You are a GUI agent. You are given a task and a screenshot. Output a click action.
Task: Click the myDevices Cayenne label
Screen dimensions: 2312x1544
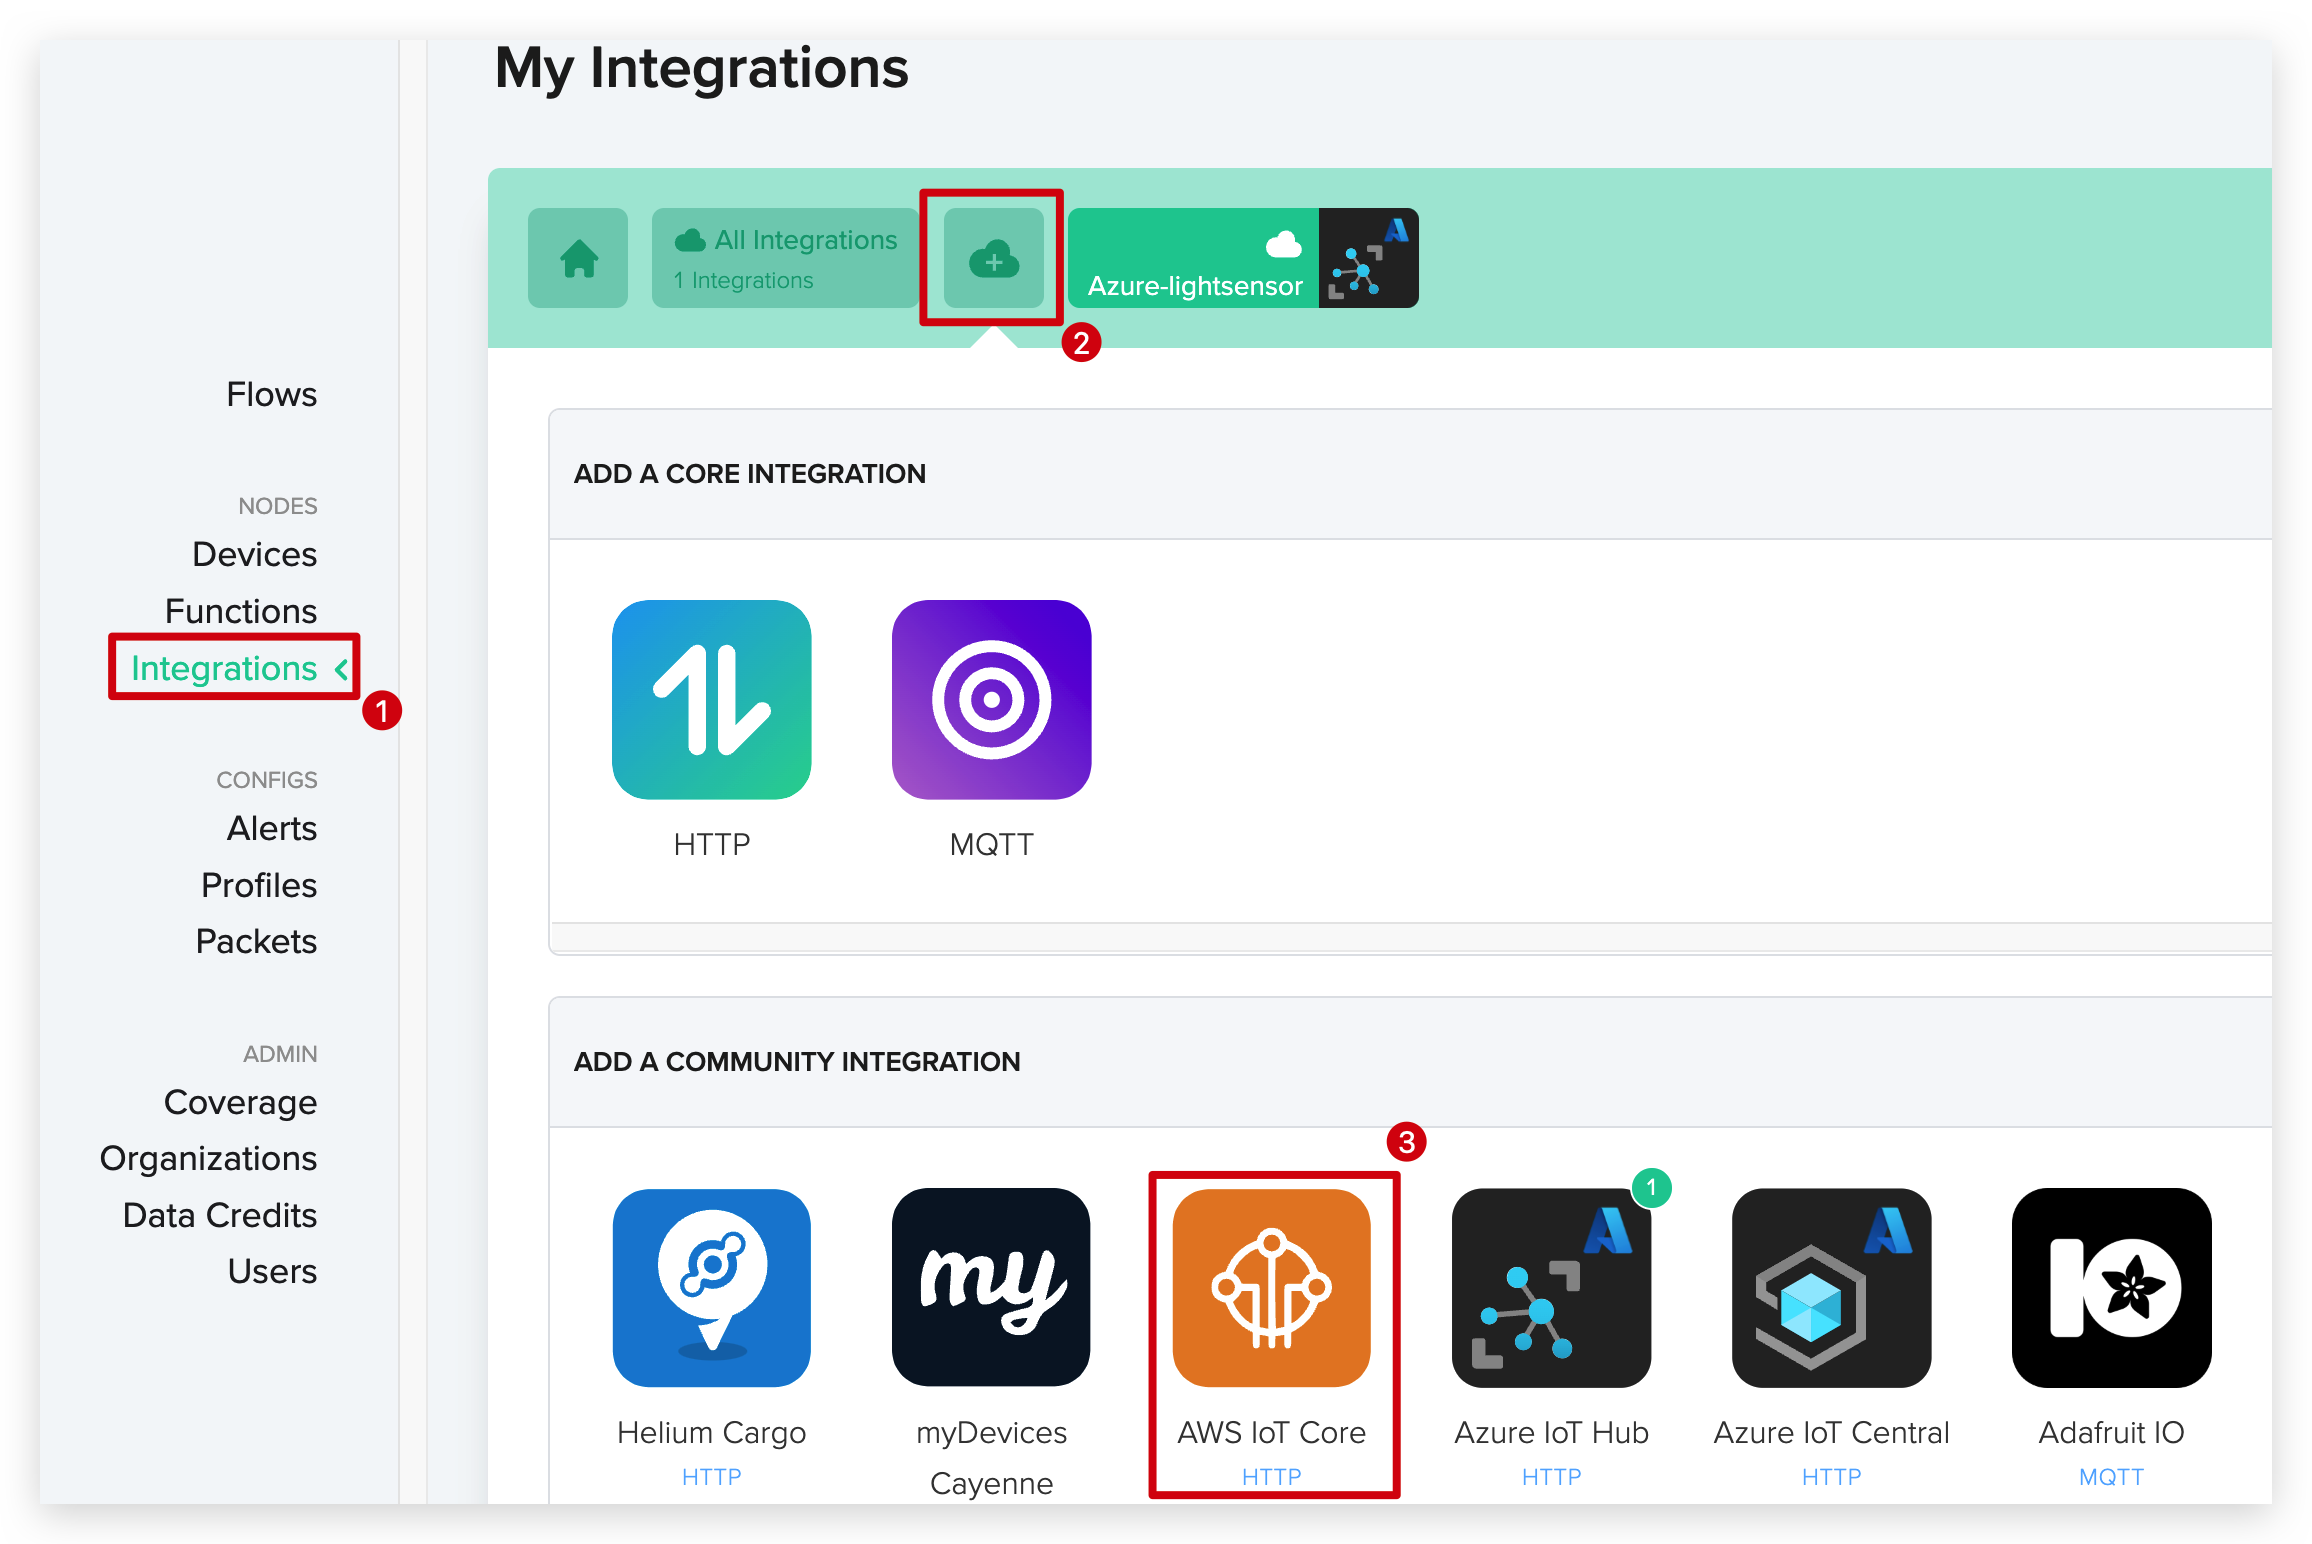click(992, 1458)
